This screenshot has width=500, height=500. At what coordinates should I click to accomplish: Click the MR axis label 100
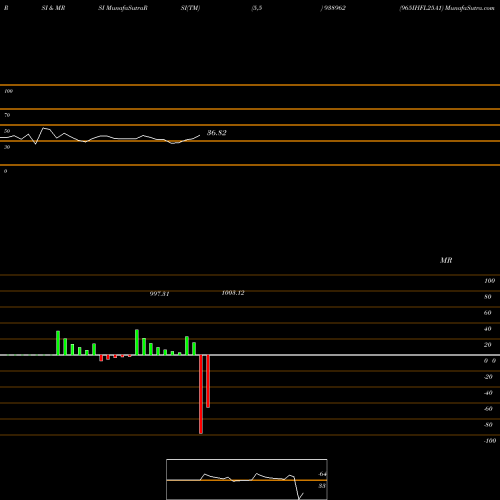(490, 281)
